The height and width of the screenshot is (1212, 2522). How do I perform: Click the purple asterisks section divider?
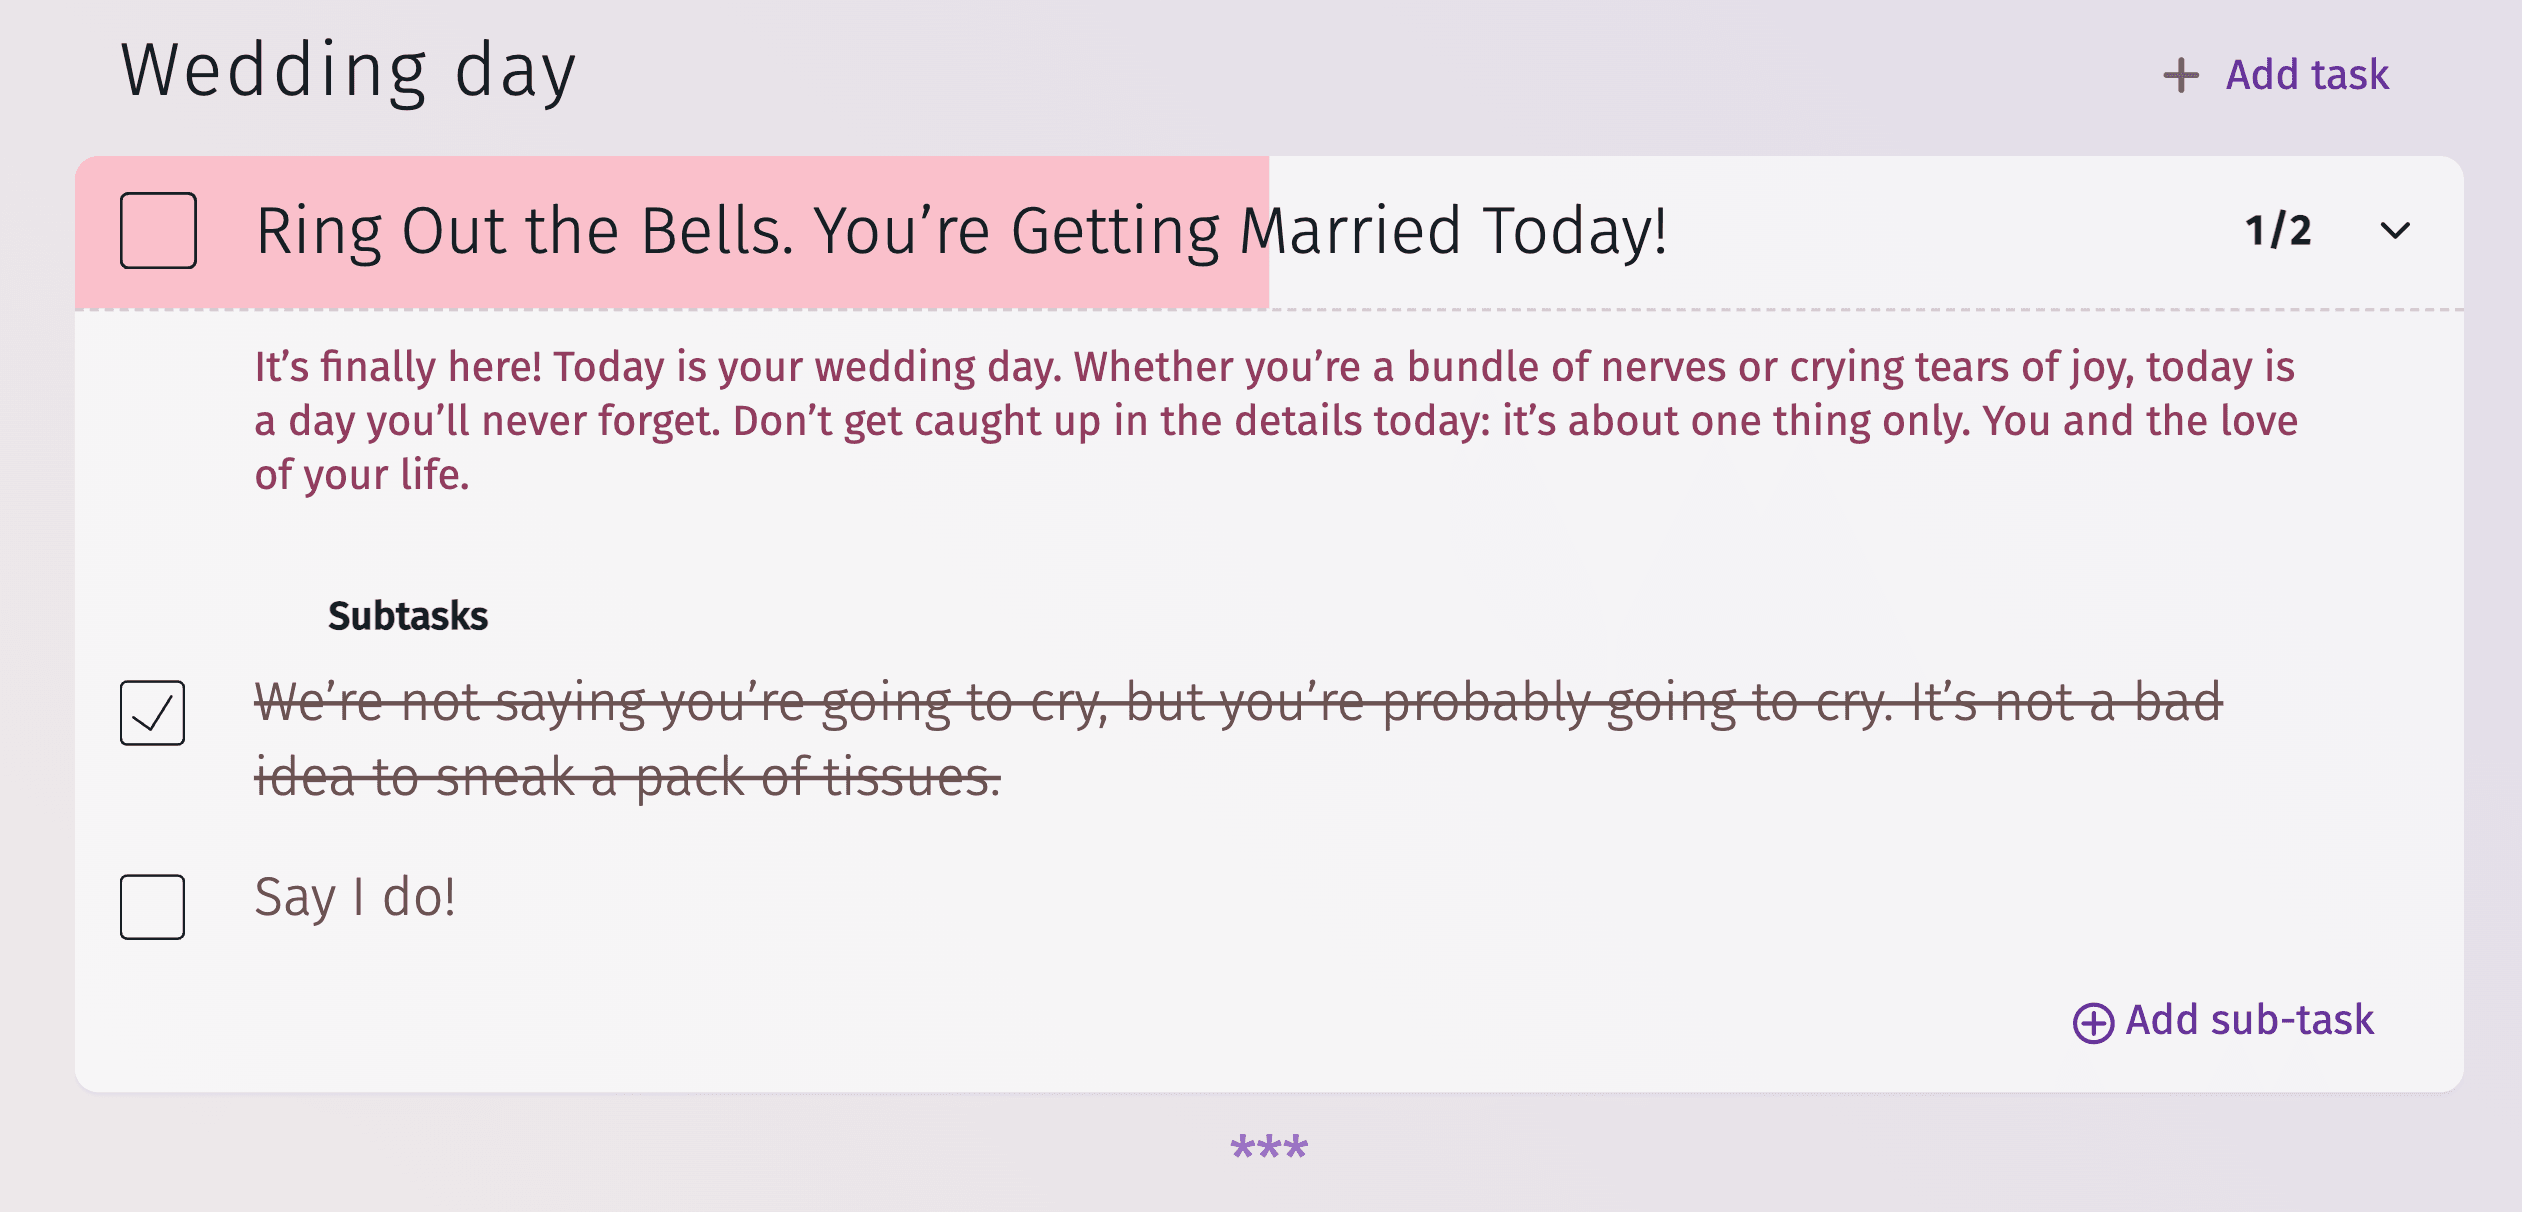[1268, 1146]
